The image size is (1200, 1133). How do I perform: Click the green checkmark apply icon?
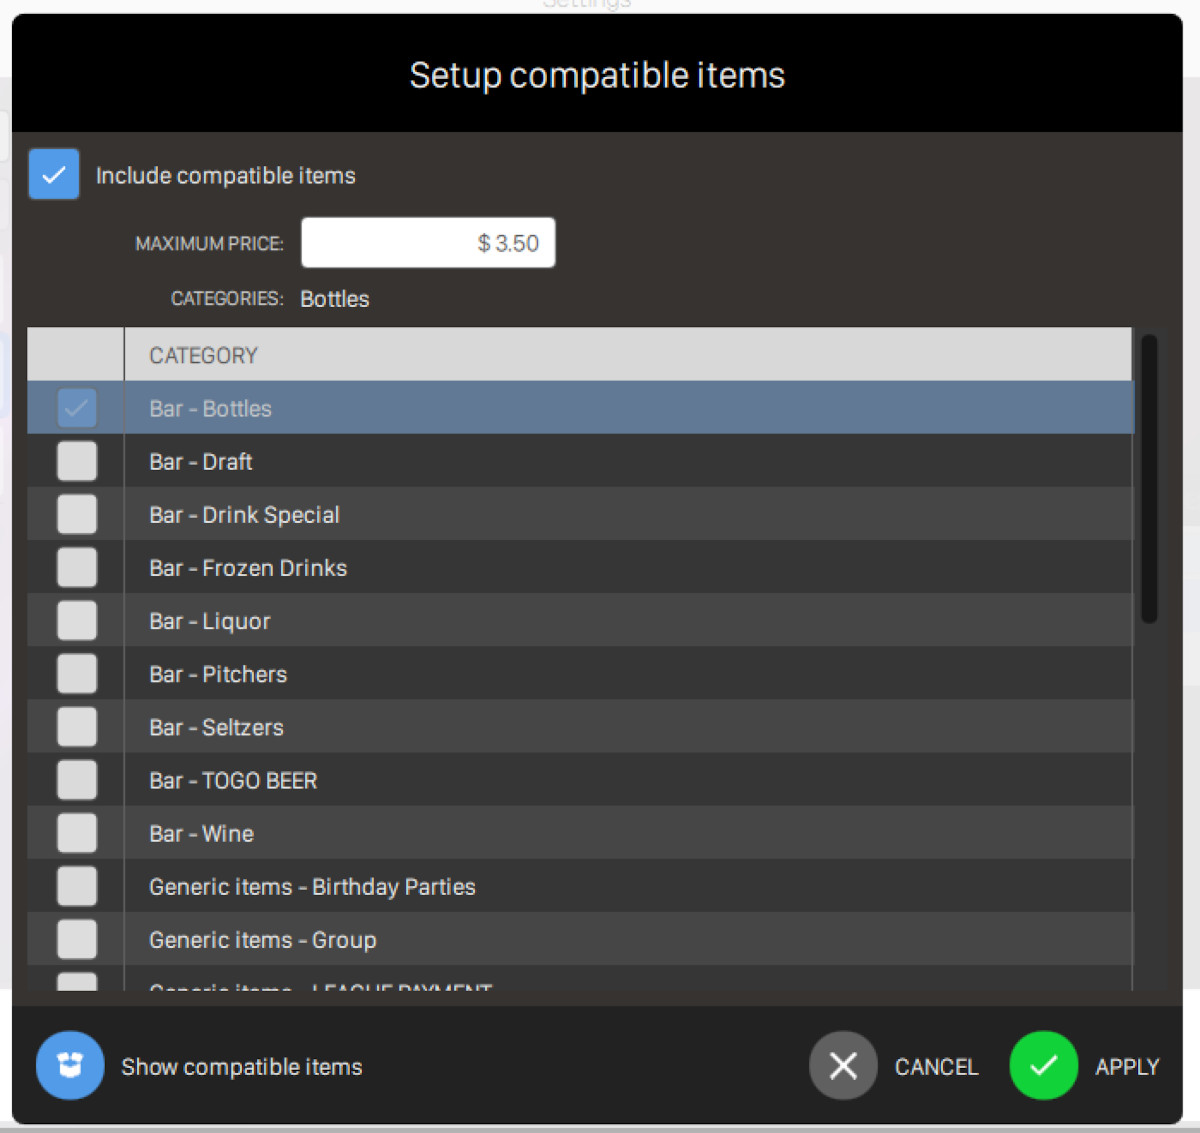click(x=1043, y=1066)
